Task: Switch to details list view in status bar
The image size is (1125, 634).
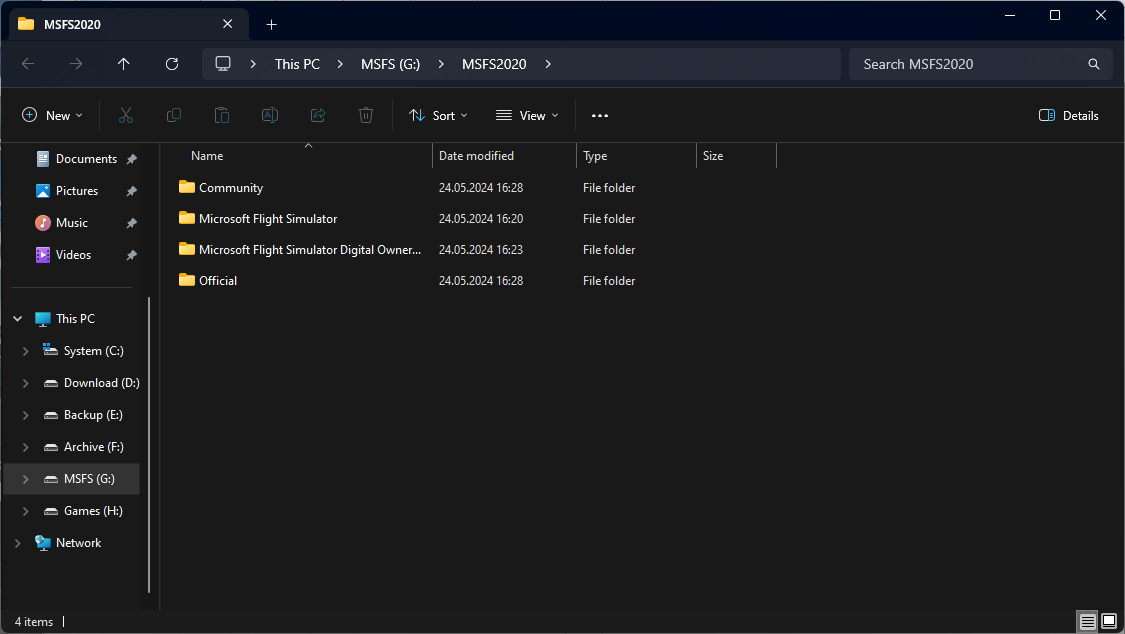Action: [1088, 622]
